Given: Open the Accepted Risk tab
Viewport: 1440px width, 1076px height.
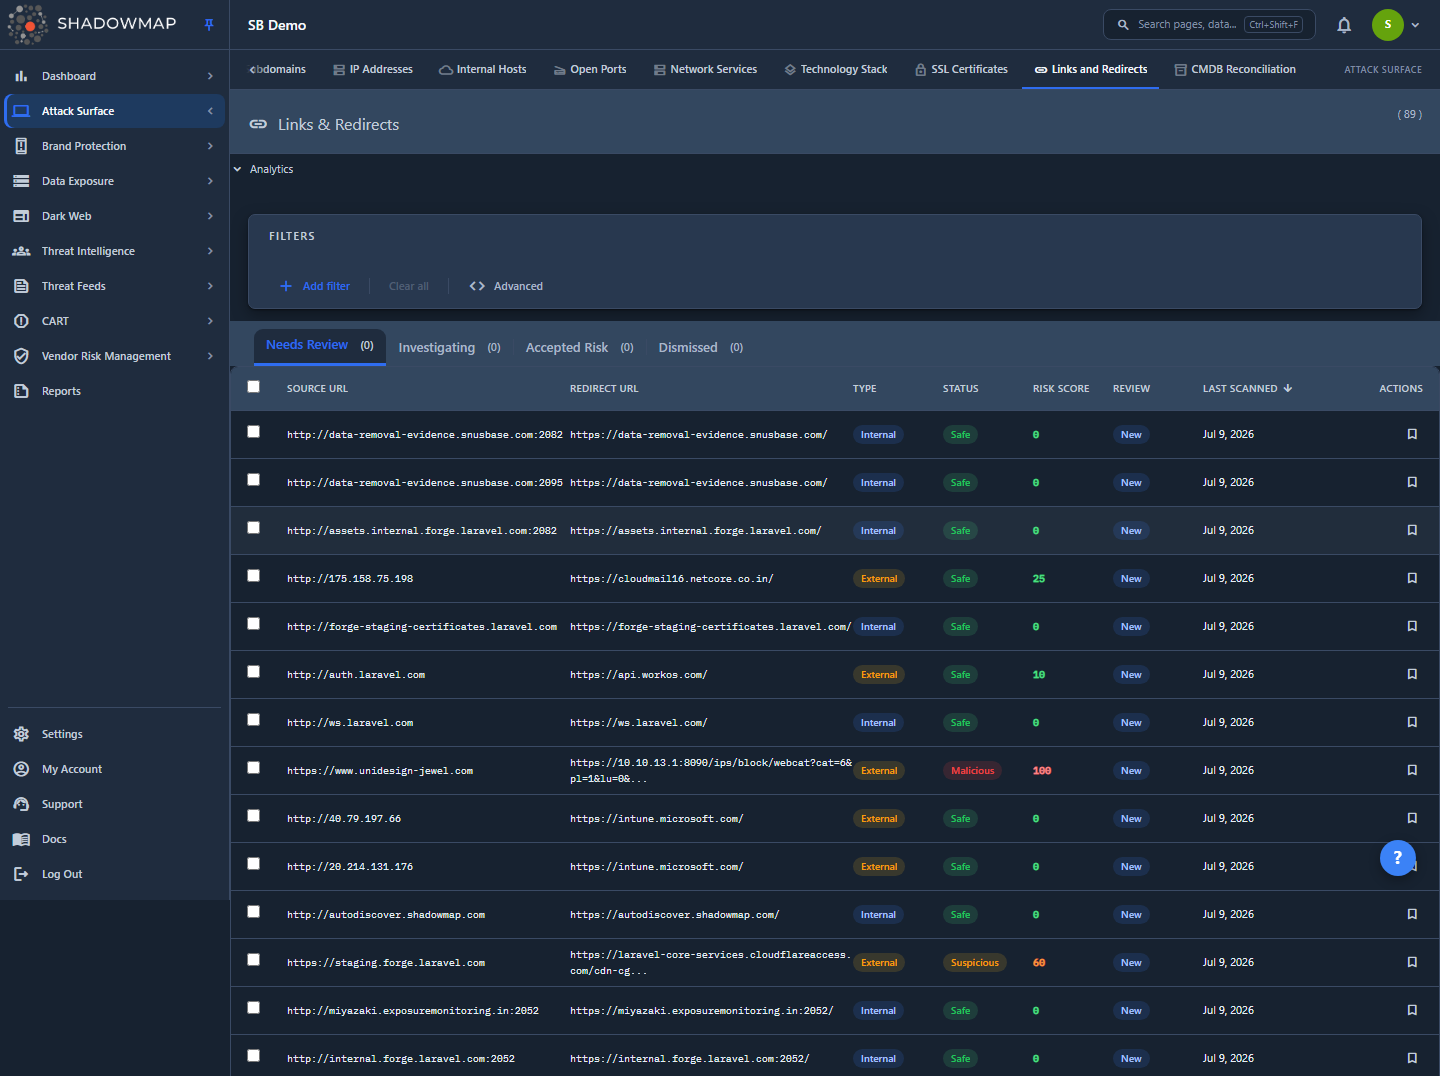Looking at the screenshot, I should pos(579,348).
